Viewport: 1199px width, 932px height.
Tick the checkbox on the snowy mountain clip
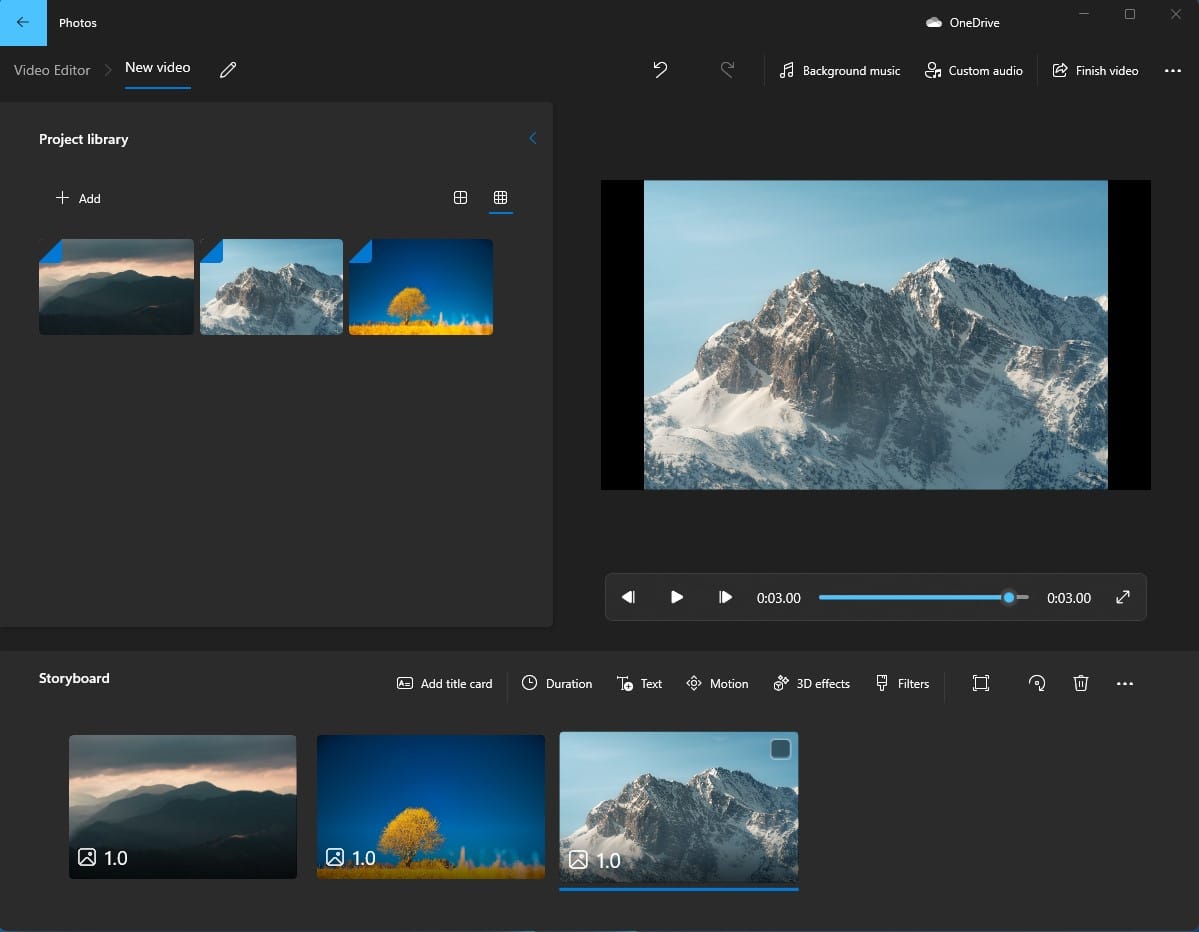(x=780, y=749)
